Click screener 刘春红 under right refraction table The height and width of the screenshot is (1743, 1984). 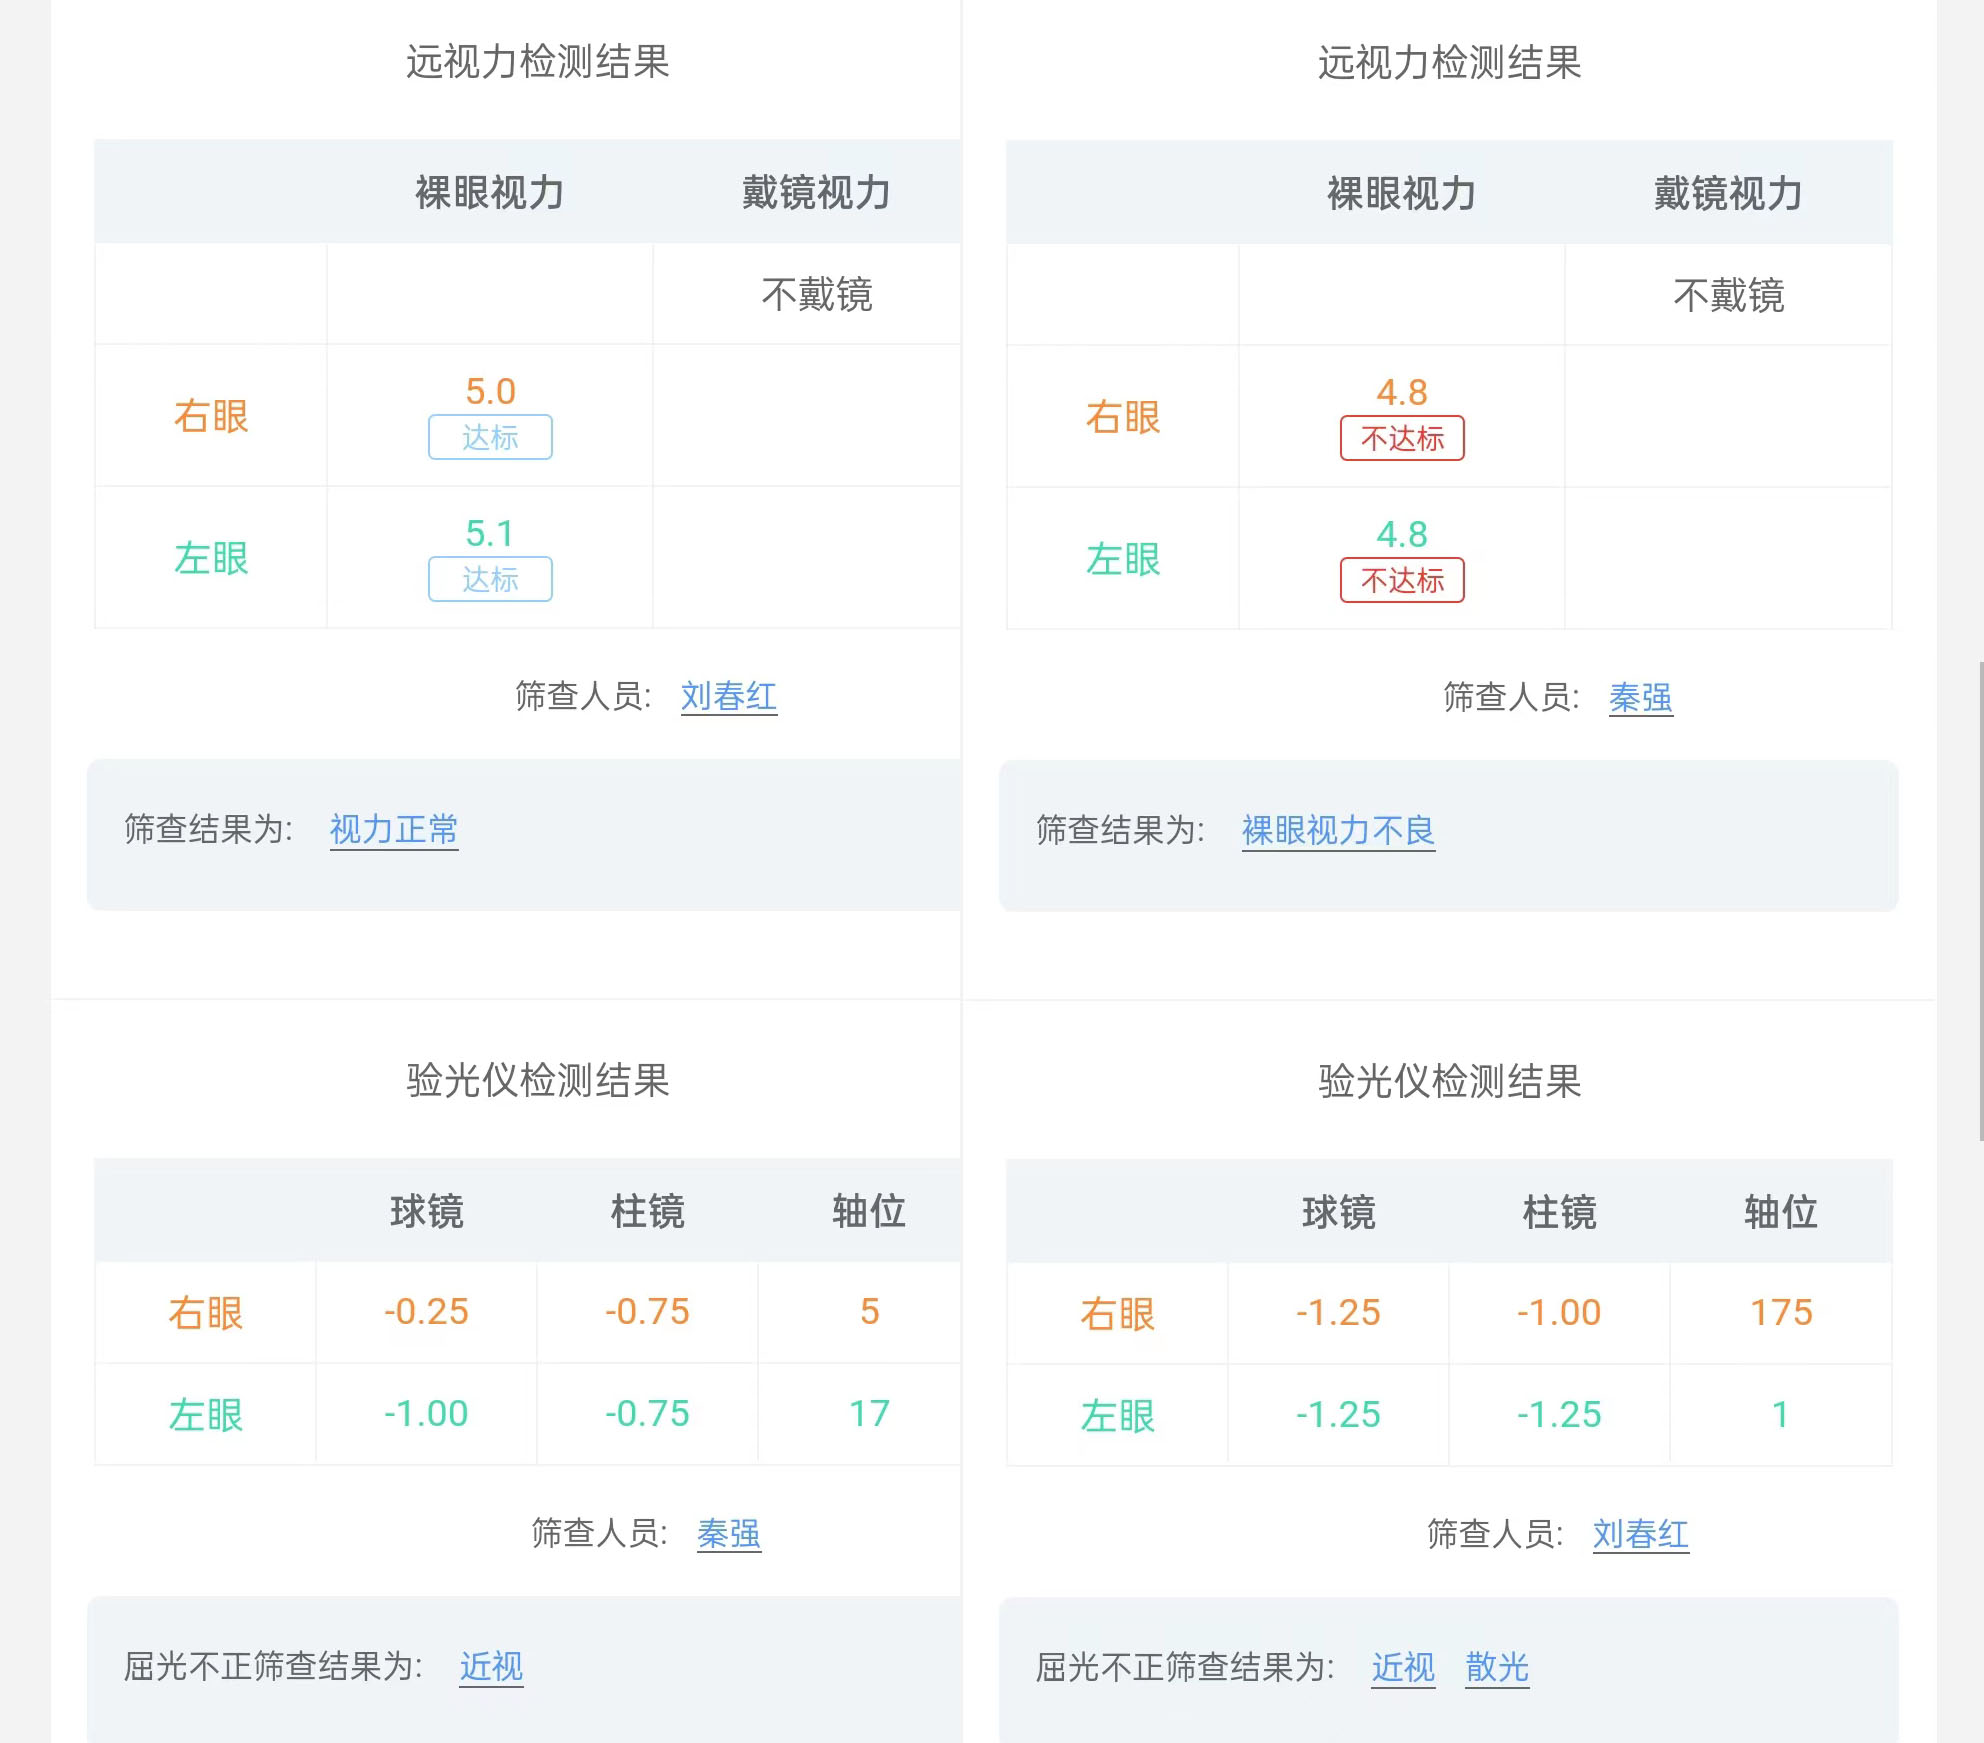coord(1641,1535)
